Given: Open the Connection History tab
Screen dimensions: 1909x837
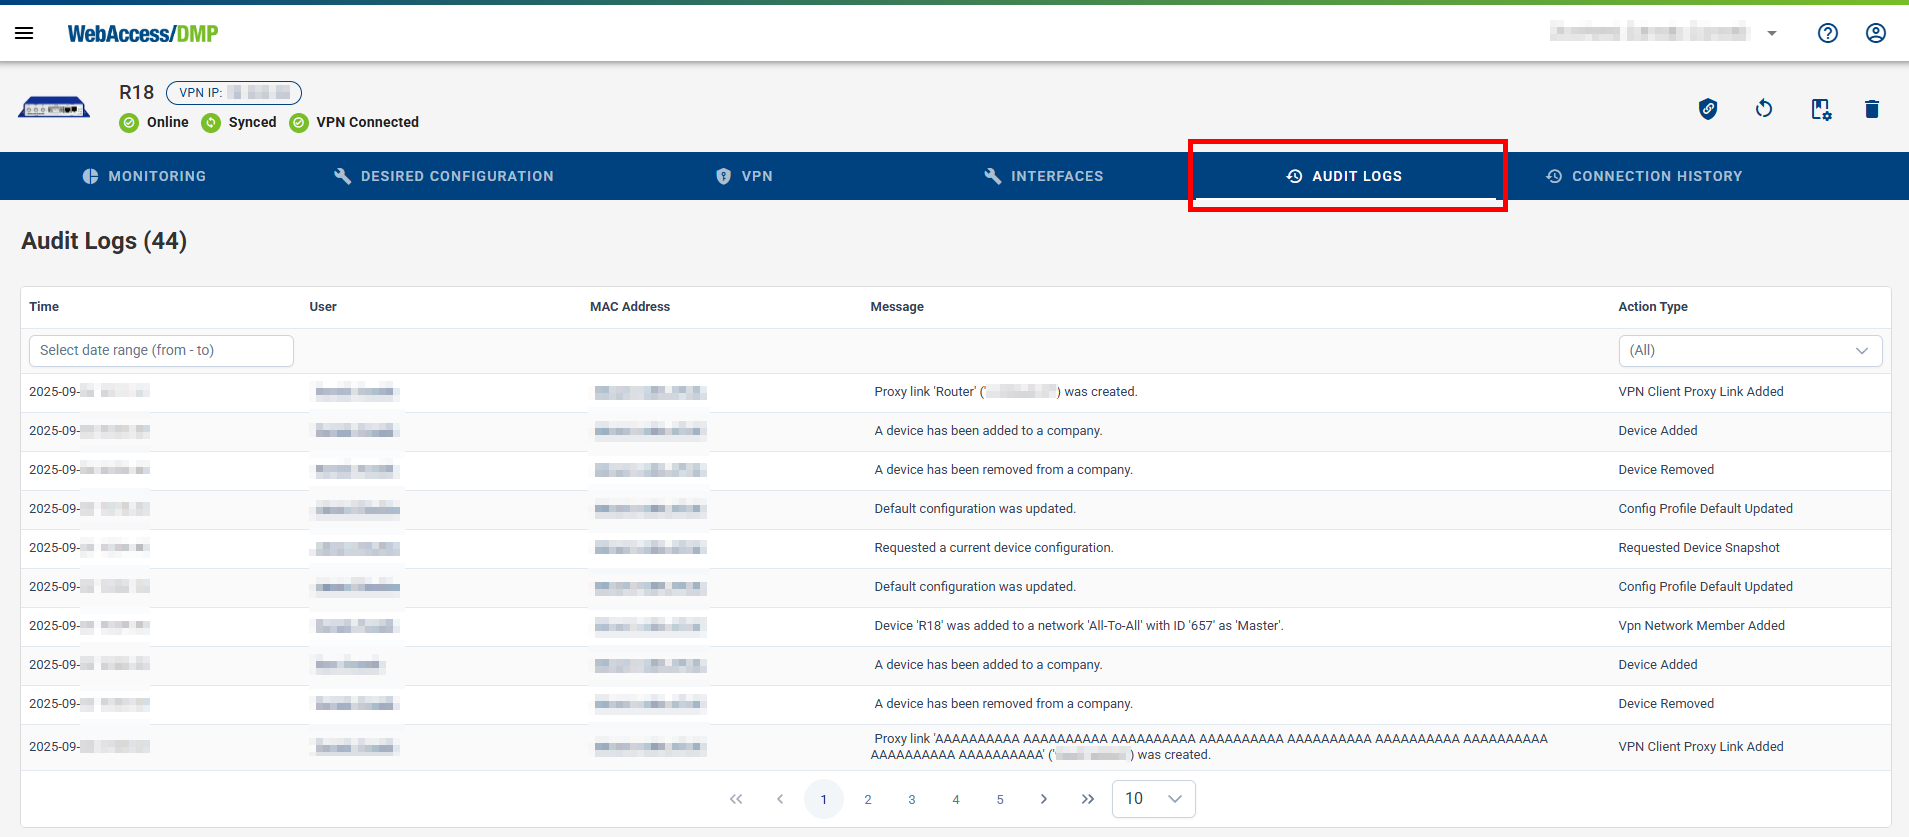Looking at the screenshot, I should (1643, 176).
